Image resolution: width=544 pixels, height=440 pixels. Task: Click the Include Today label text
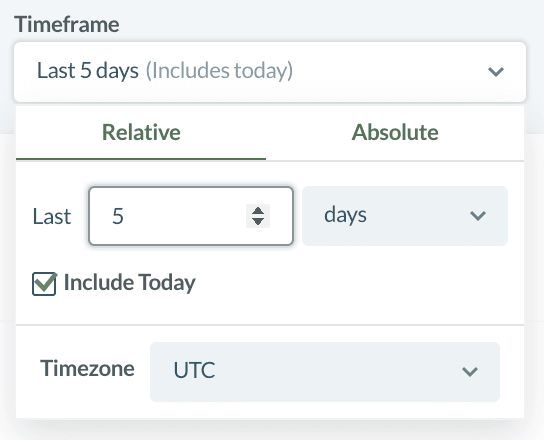pyautogui.click(x=129, y=283)
